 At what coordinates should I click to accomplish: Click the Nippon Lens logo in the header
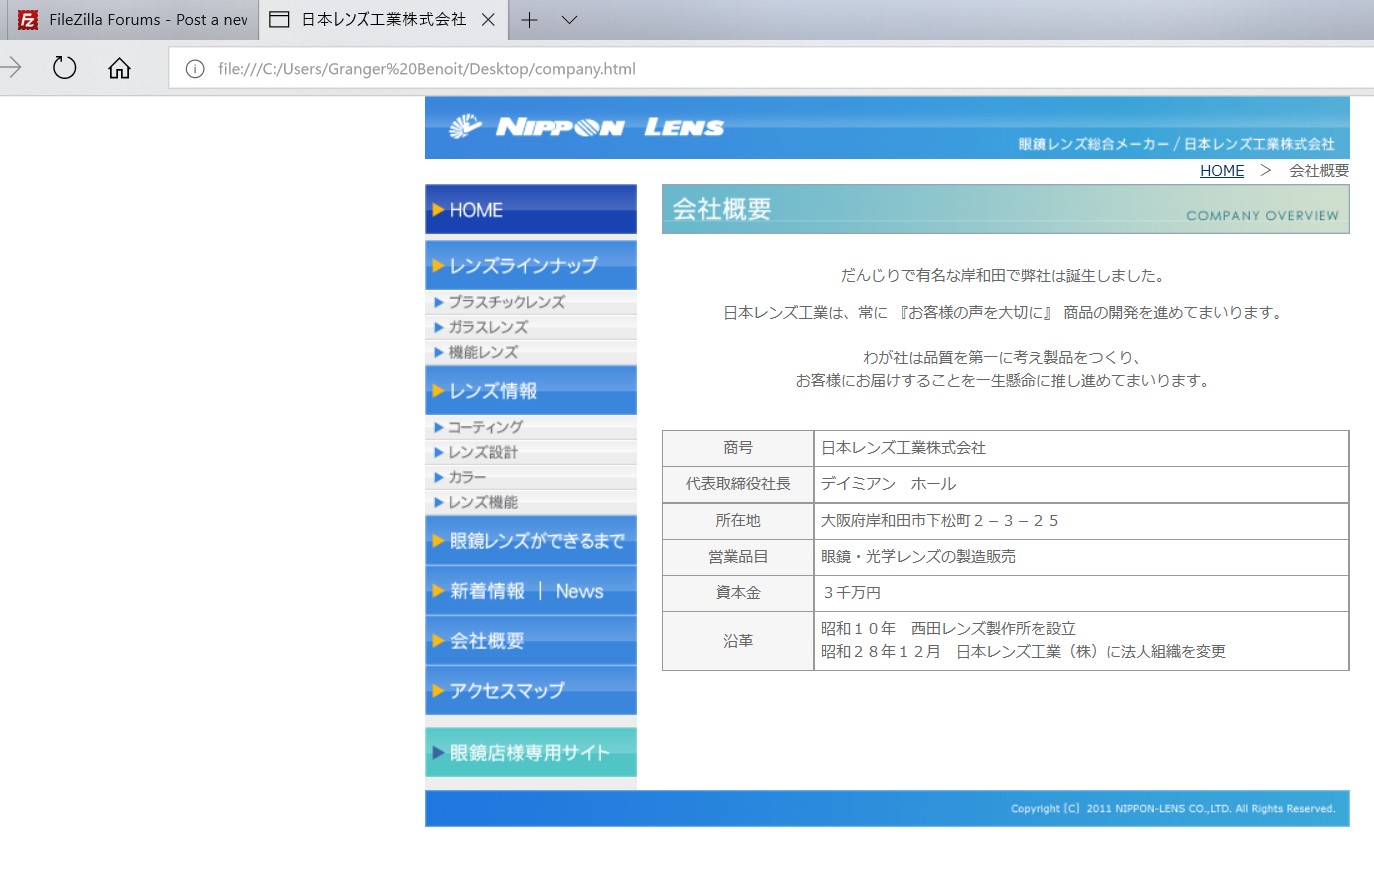pyautogui.click(x=586, y=127)
